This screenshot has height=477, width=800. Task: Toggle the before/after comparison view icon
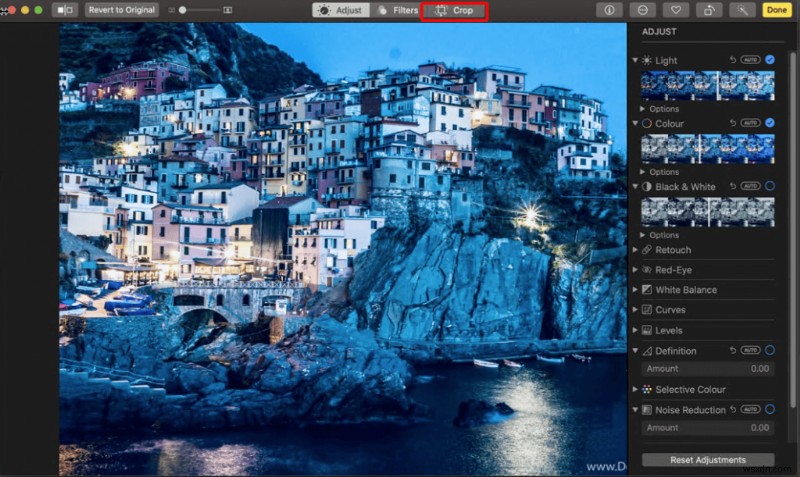click(65, 10)
